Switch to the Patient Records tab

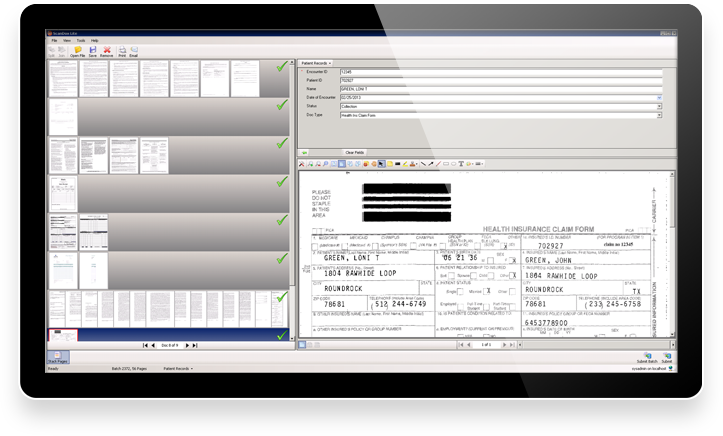[316, 62]
